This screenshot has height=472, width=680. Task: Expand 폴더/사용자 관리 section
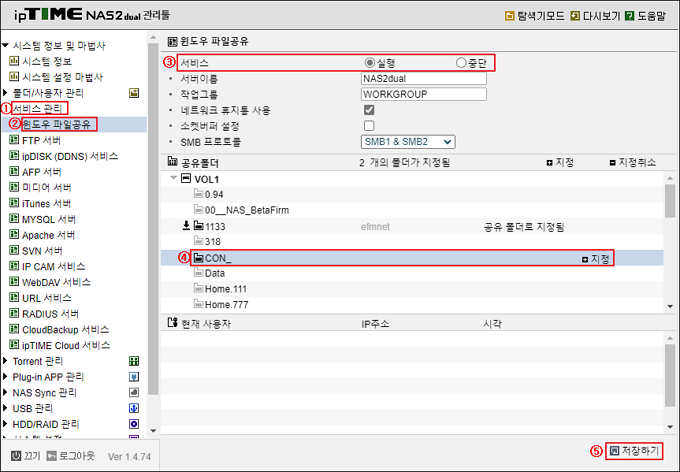5,92
